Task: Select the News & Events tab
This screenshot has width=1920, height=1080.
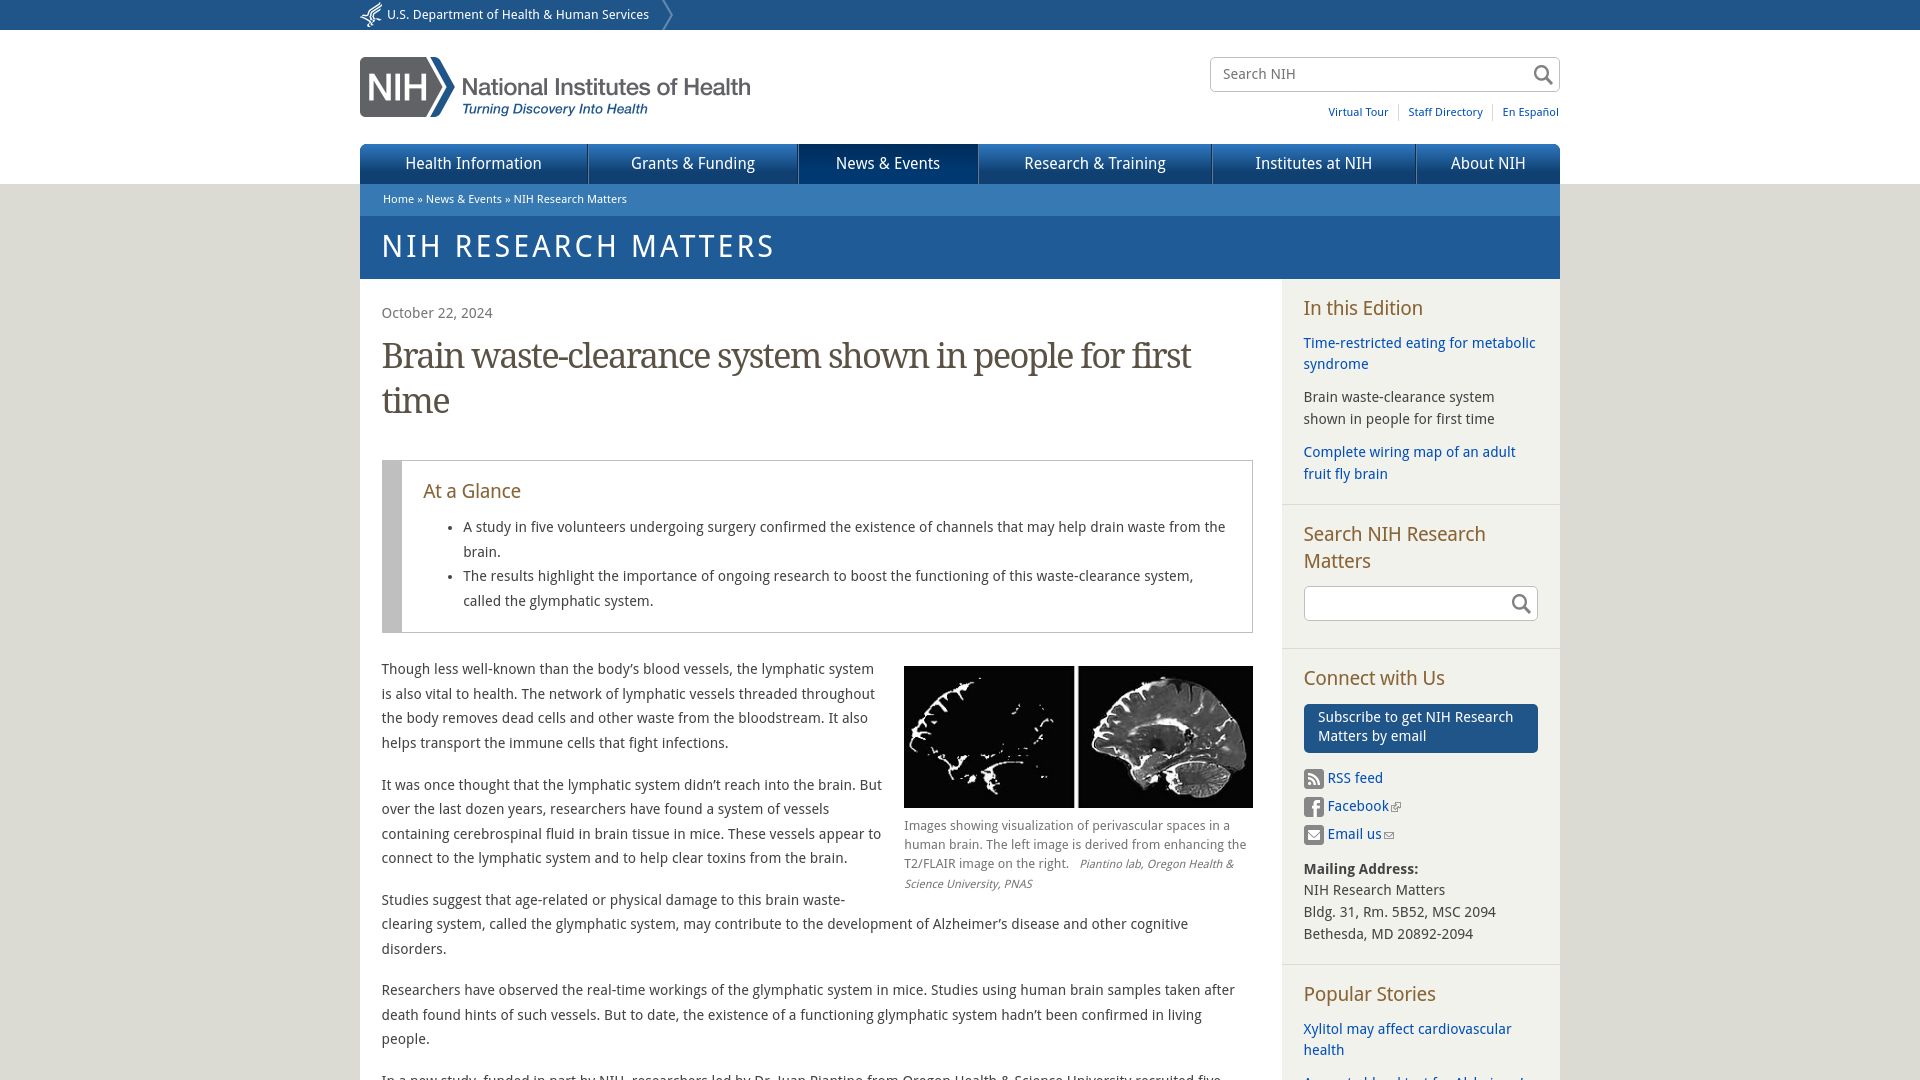Action: 888,164
